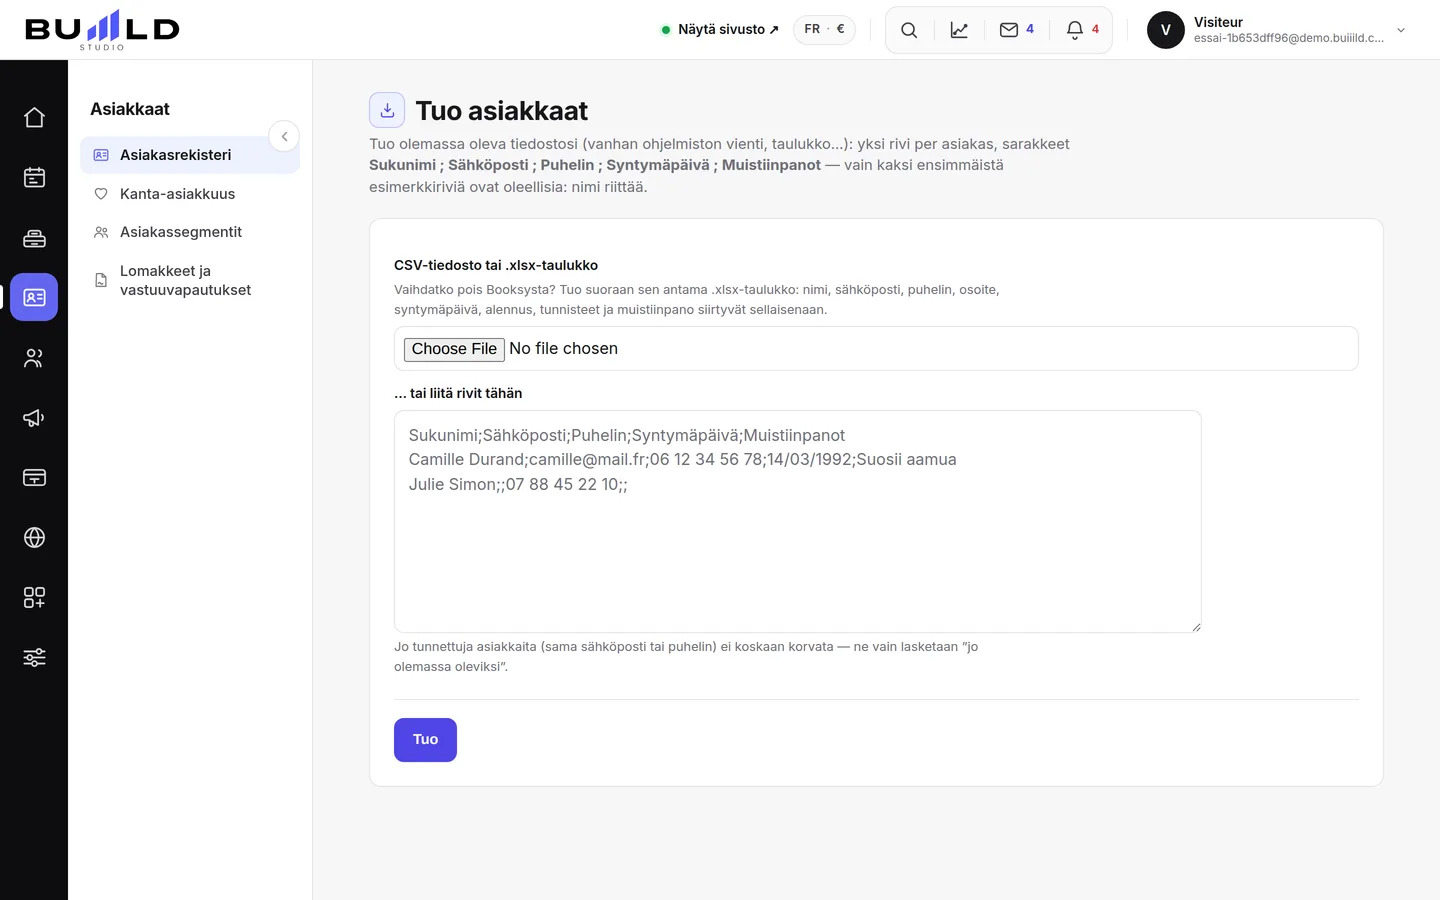Click the BUIILD Studio logo

tap(102, 29)
